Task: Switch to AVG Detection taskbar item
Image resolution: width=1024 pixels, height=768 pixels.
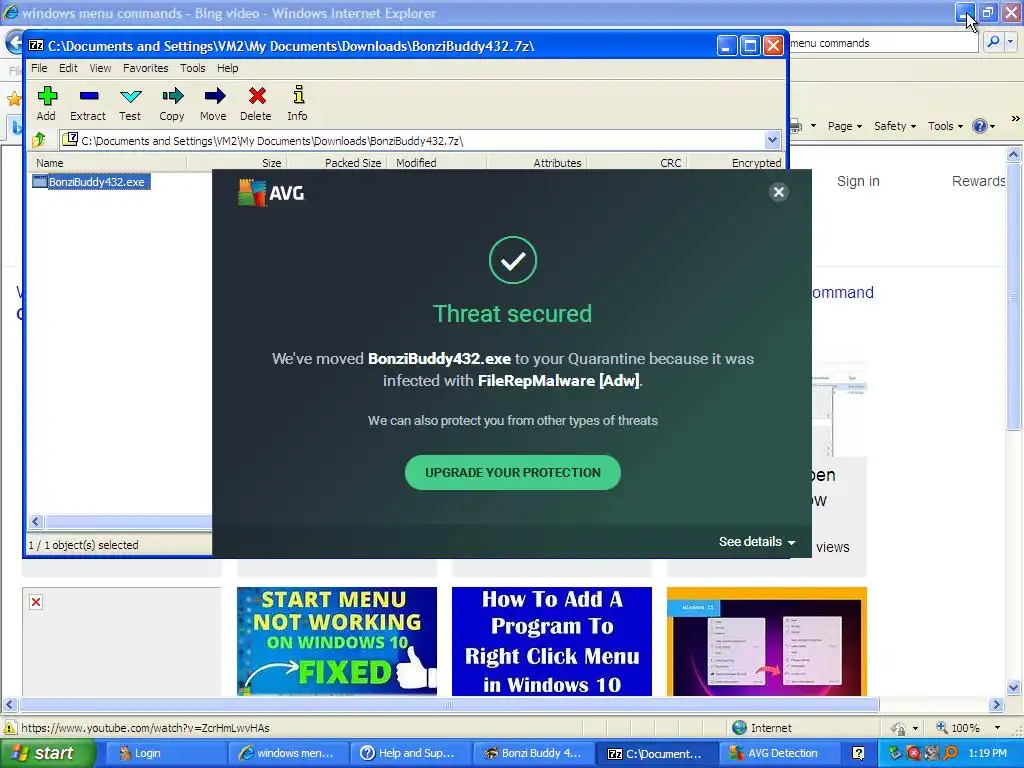Action: click(780, 753)
